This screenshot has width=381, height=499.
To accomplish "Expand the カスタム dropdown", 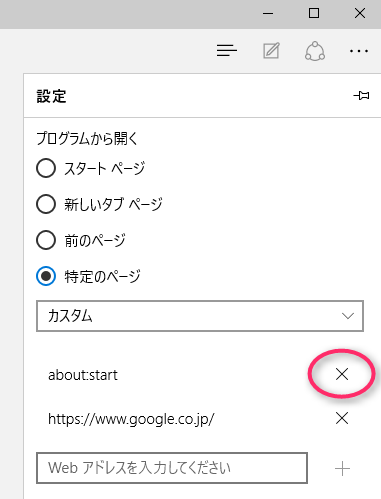I will [x=200, y=316].
